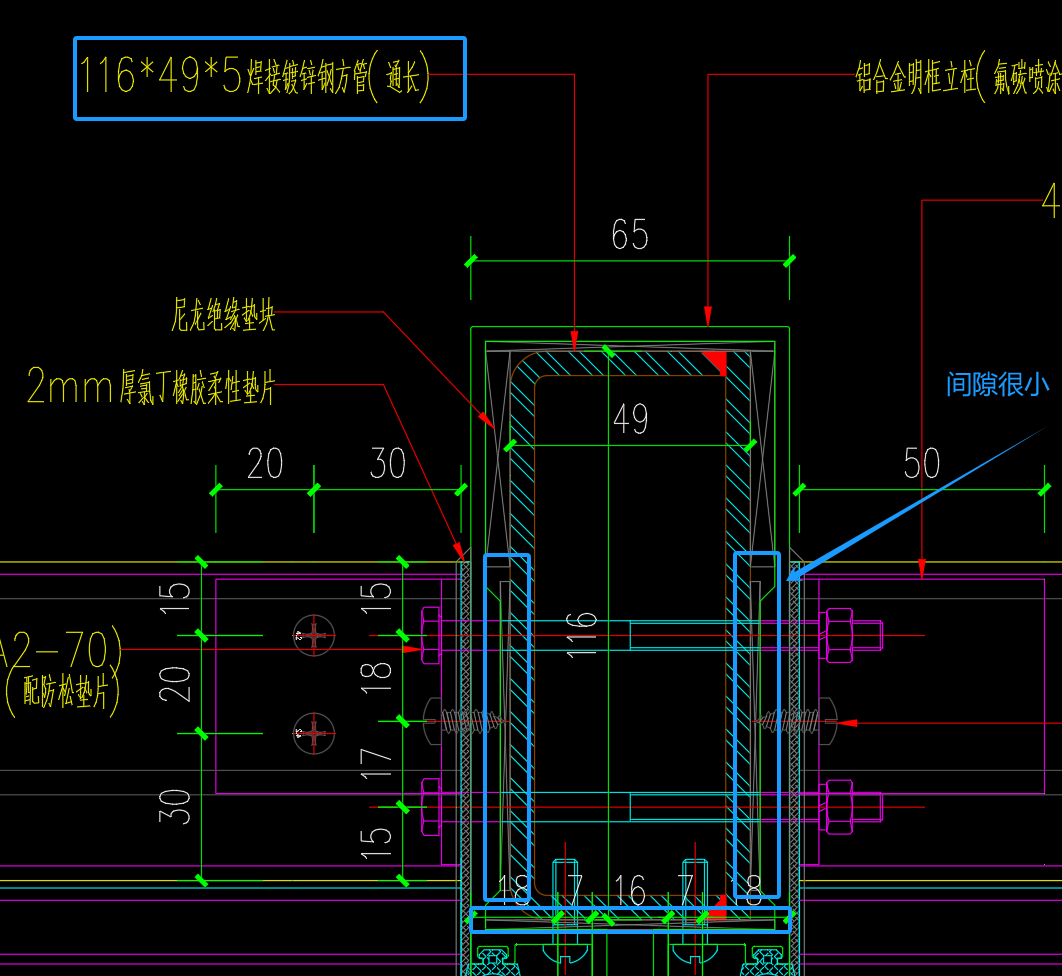The image size is (1062, 976).
Task: Click the upper cross-head screw symbol
Action: pos(314,634)
